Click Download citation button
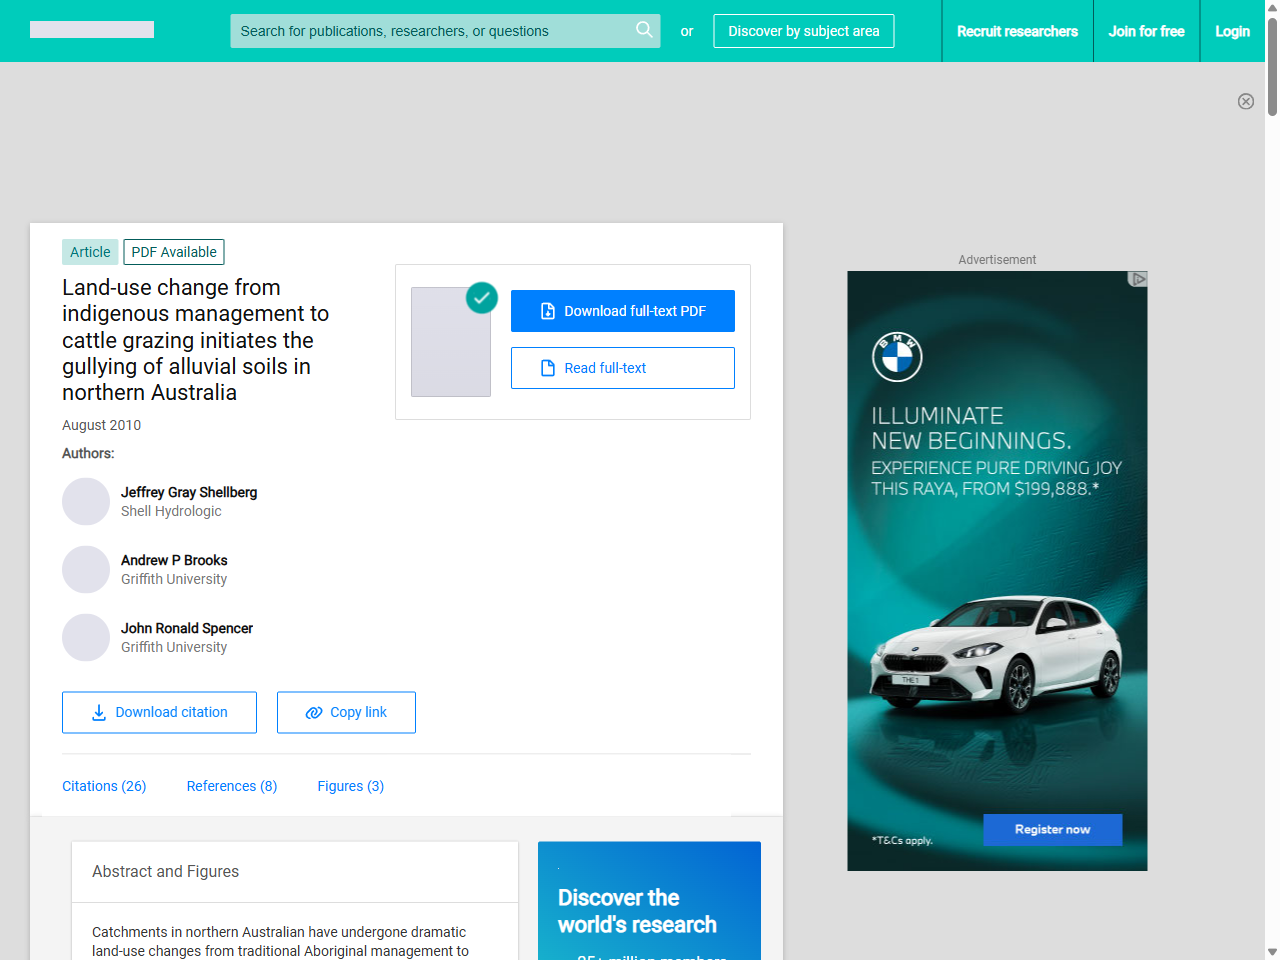Viewport: 1280px width, 960px height. click(x=159, y=712)
